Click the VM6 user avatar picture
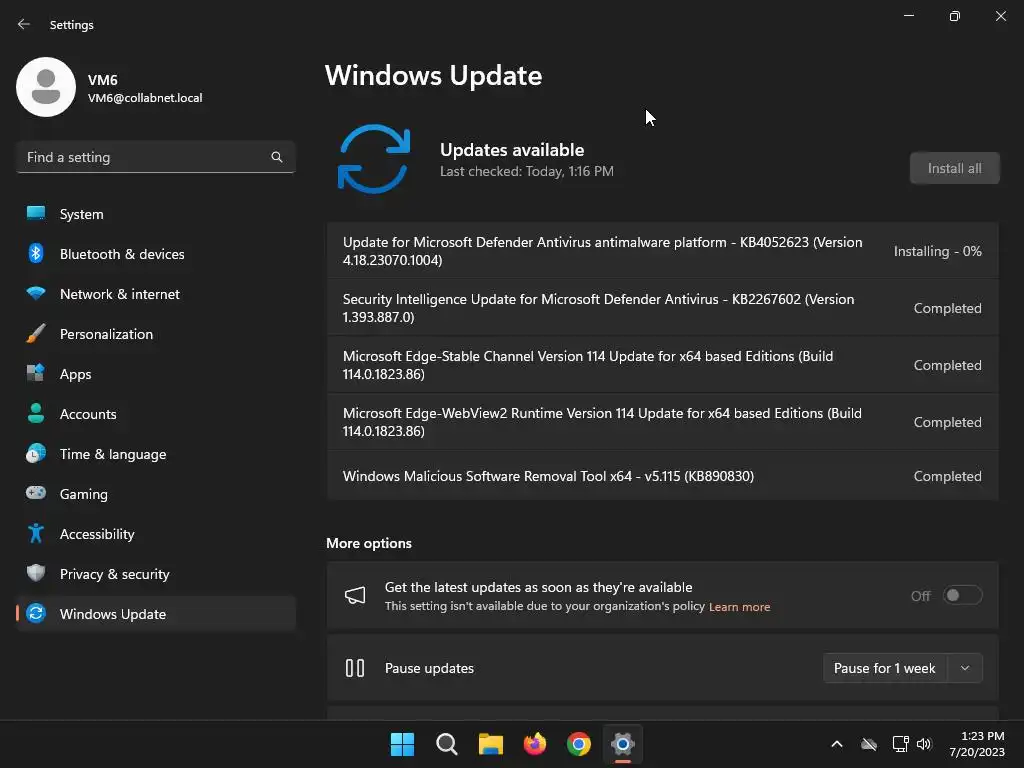The height and width of the screenshot is (768, 1024). pos(46,87)
